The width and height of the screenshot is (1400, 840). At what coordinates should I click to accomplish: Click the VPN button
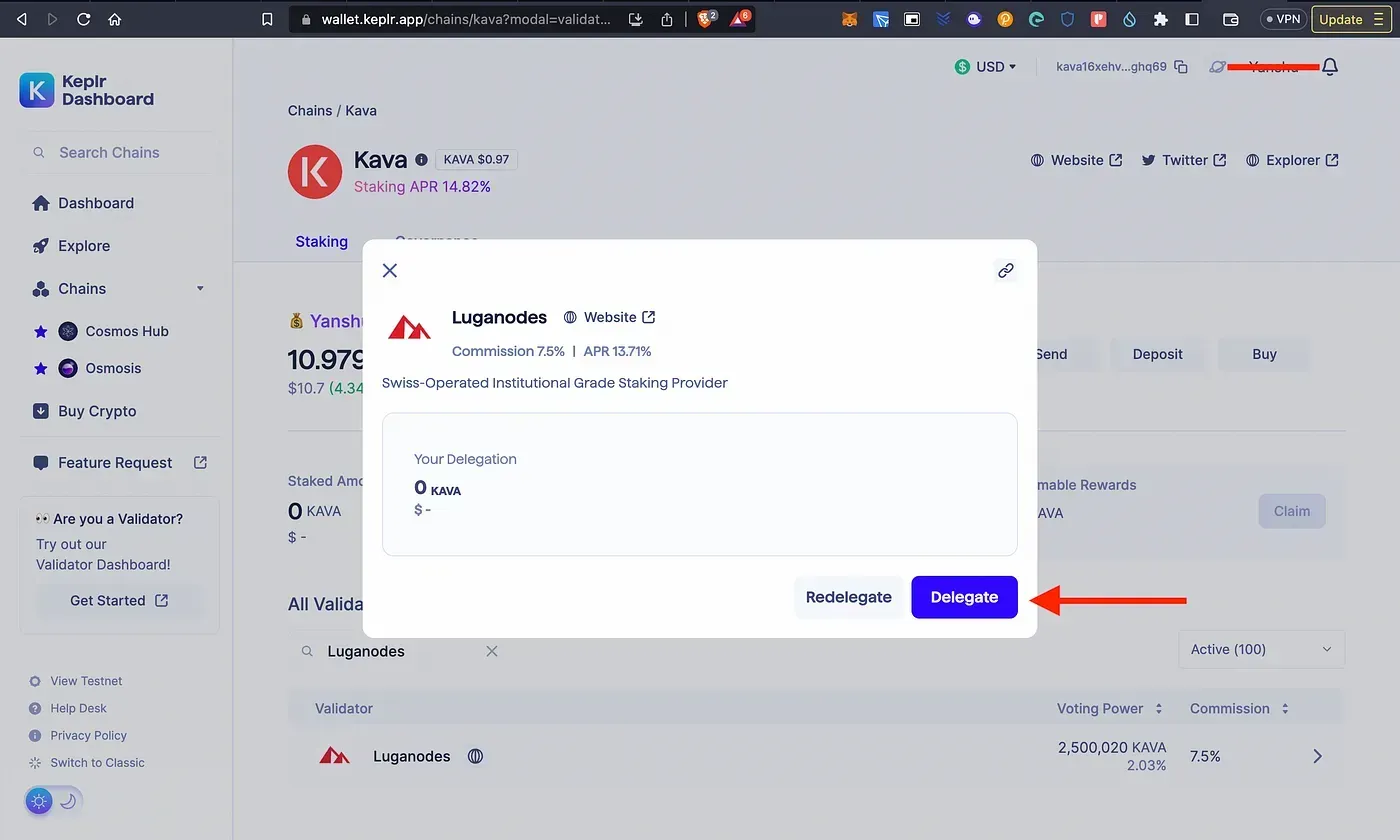1283,19
